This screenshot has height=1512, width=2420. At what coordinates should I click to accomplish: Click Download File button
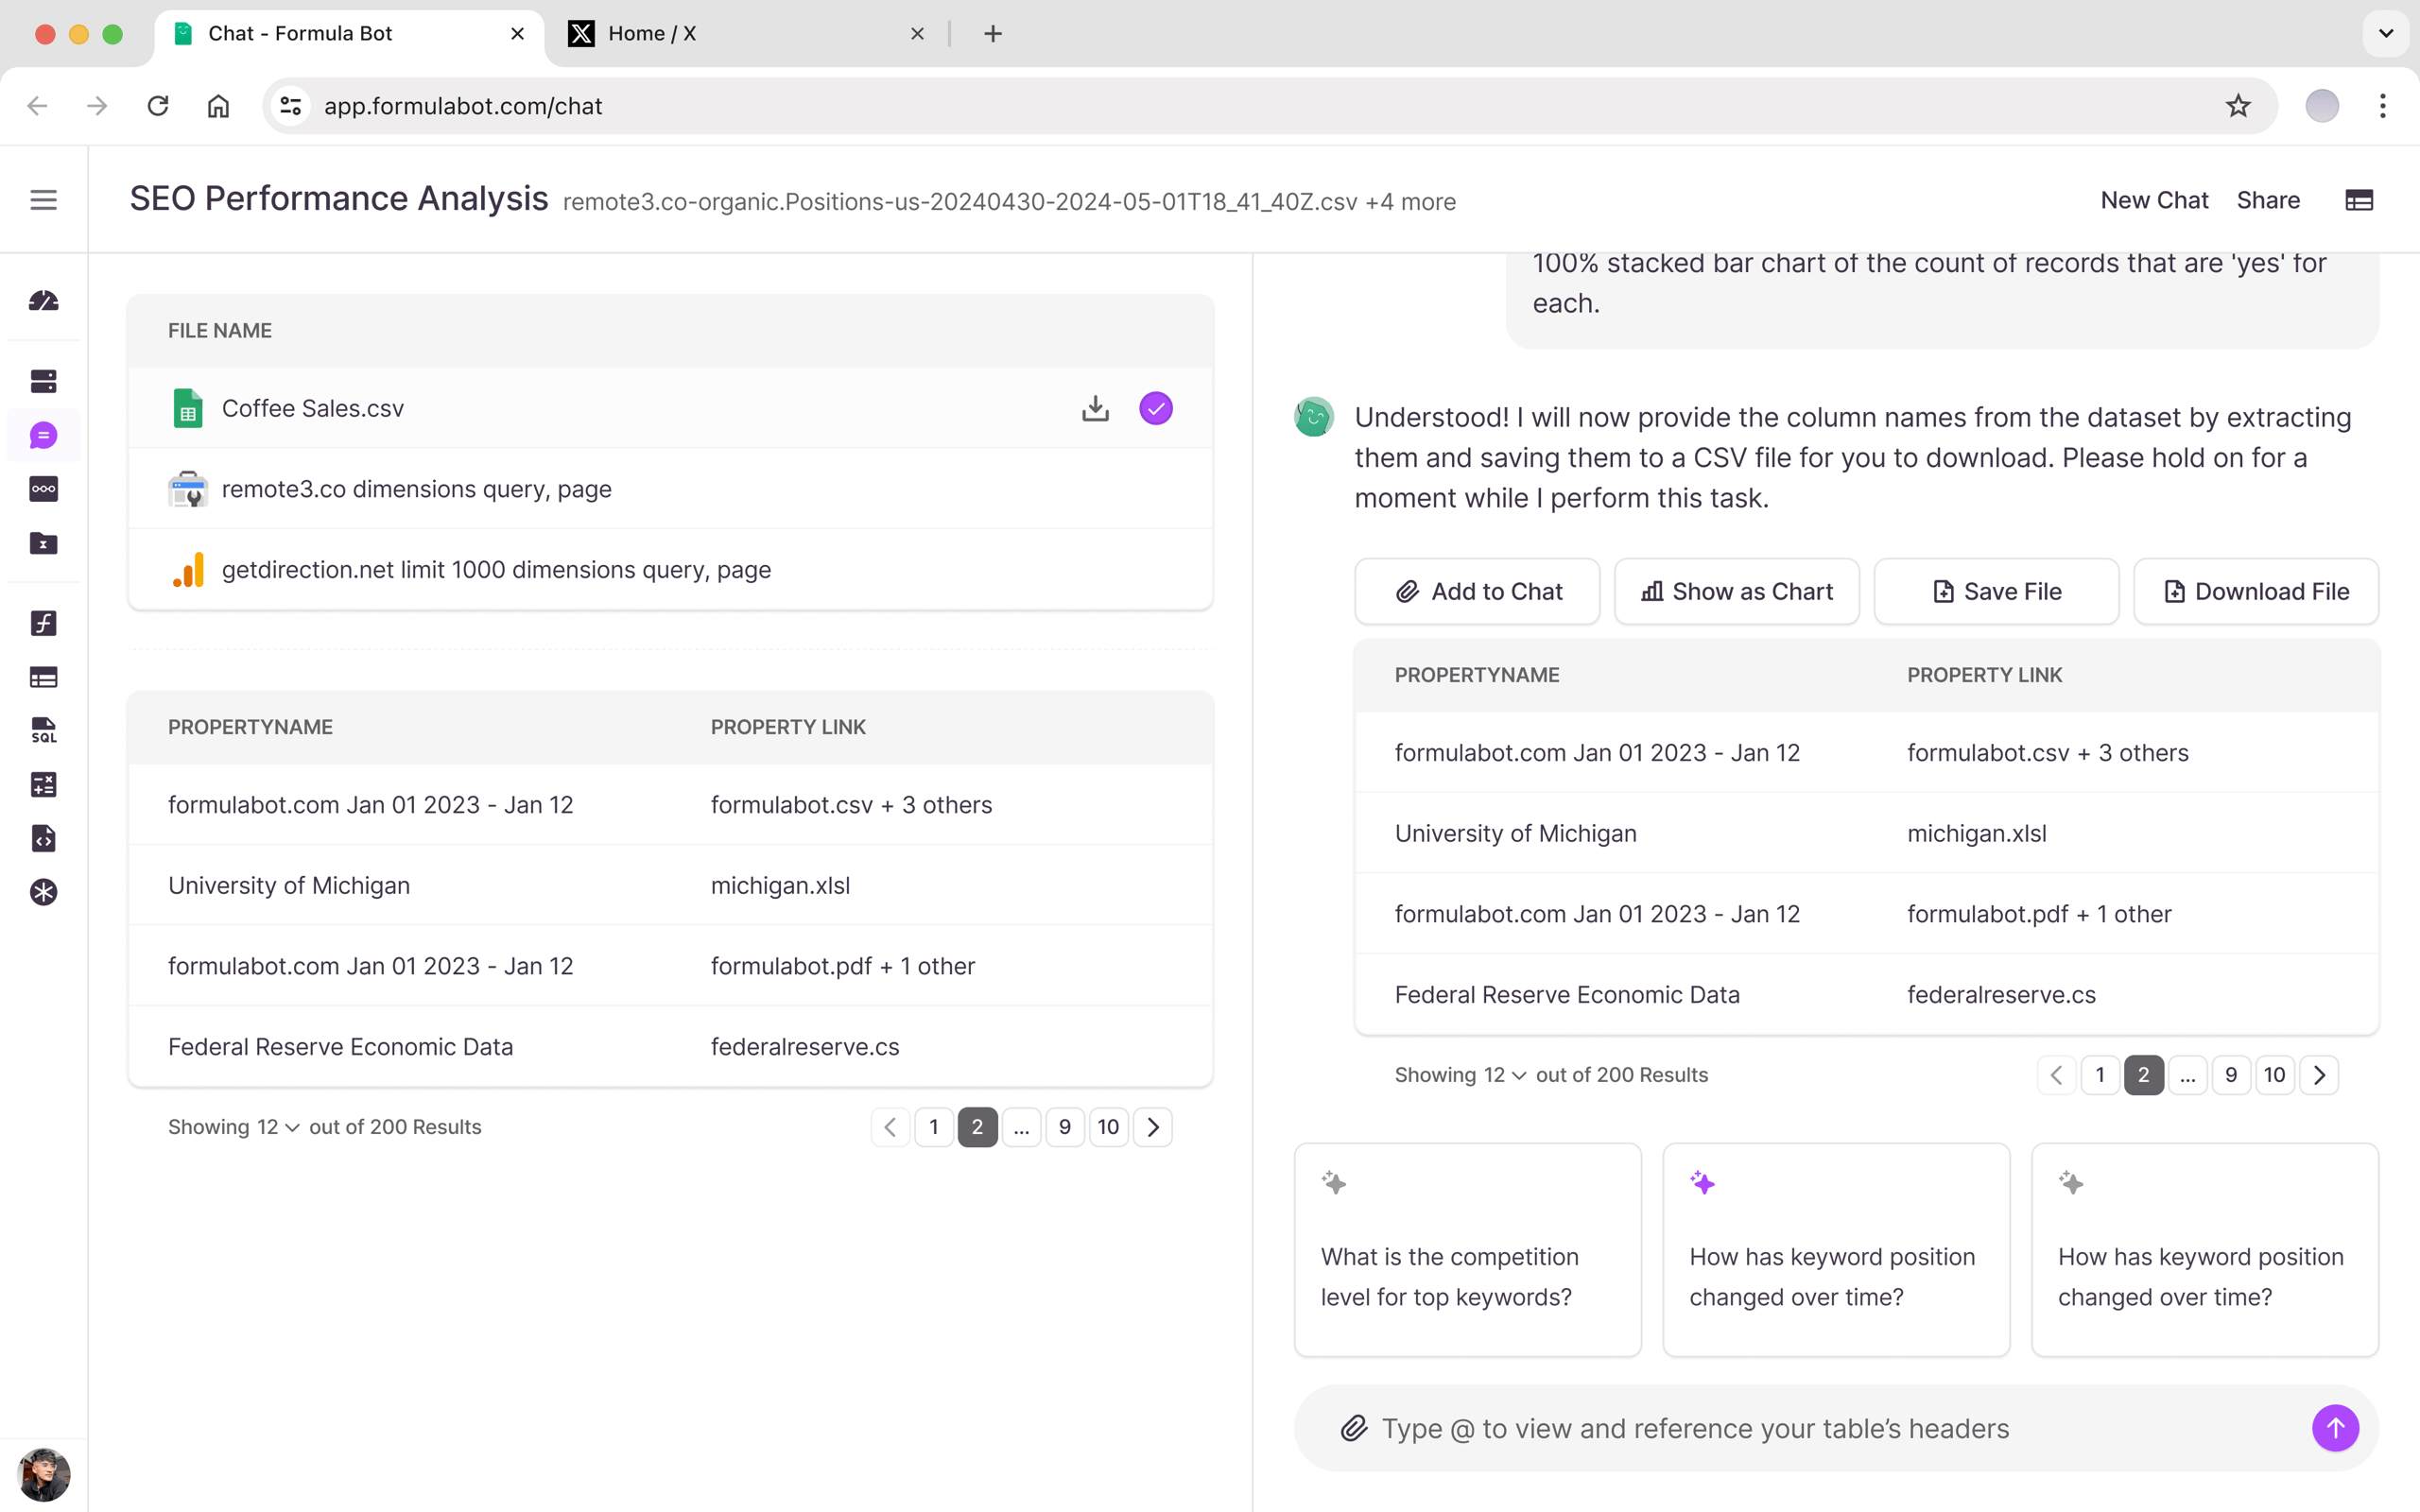pos(2256,592)
